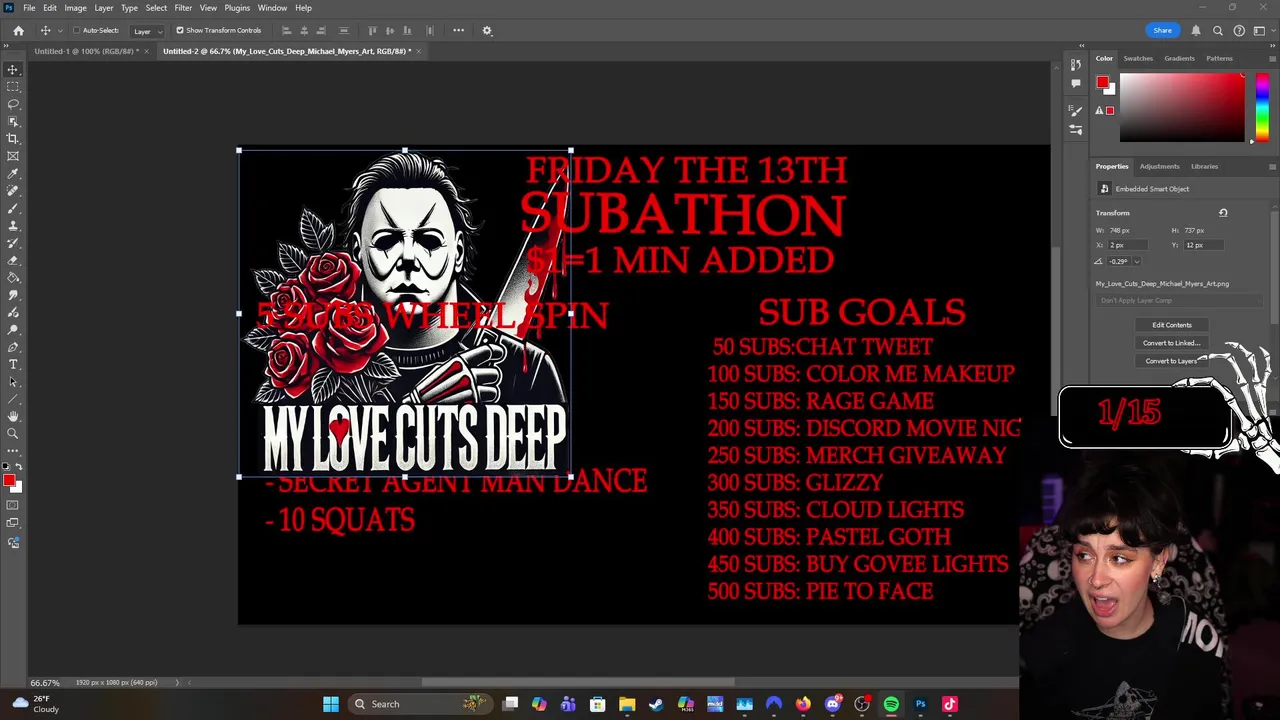The image size is (1280, 720).
Task: Open the workspace switcher dropdown
Action: [x=1261, y=30]
